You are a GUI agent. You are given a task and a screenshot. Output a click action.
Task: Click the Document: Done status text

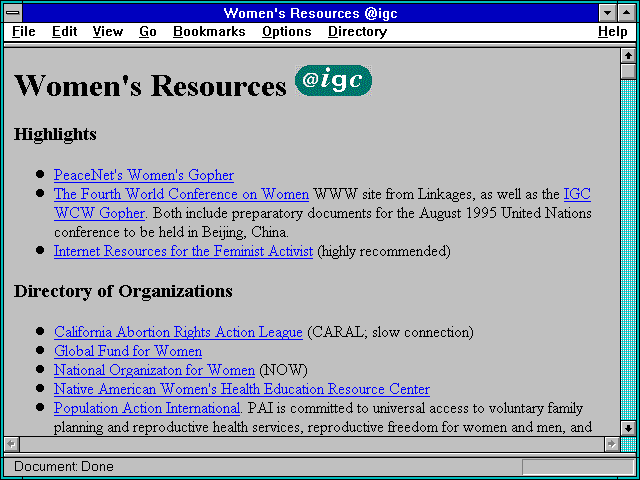[64, 467]
